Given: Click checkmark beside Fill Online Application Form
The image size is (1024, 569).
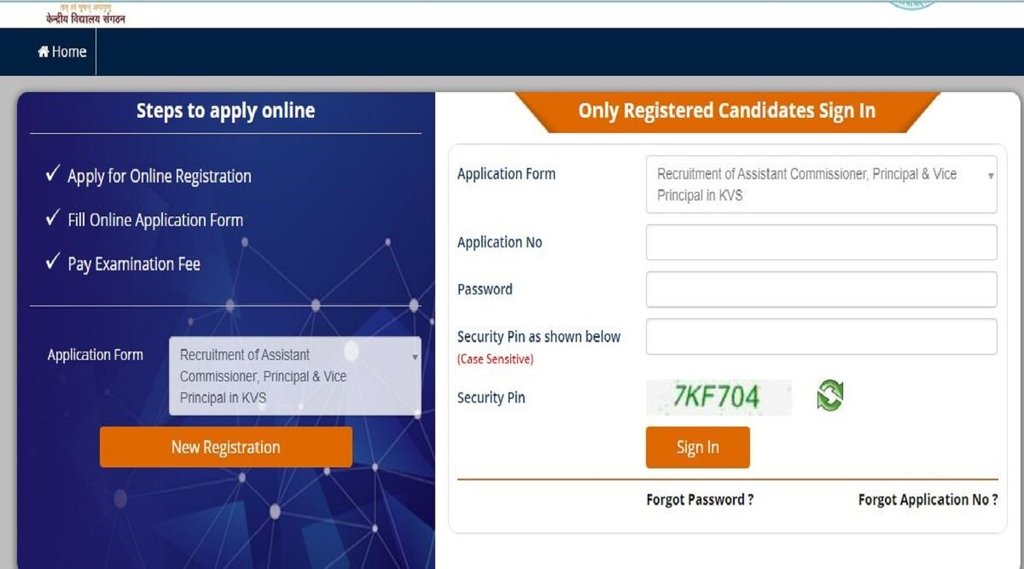Looking at the screenshot, I should tap(53, 219).
